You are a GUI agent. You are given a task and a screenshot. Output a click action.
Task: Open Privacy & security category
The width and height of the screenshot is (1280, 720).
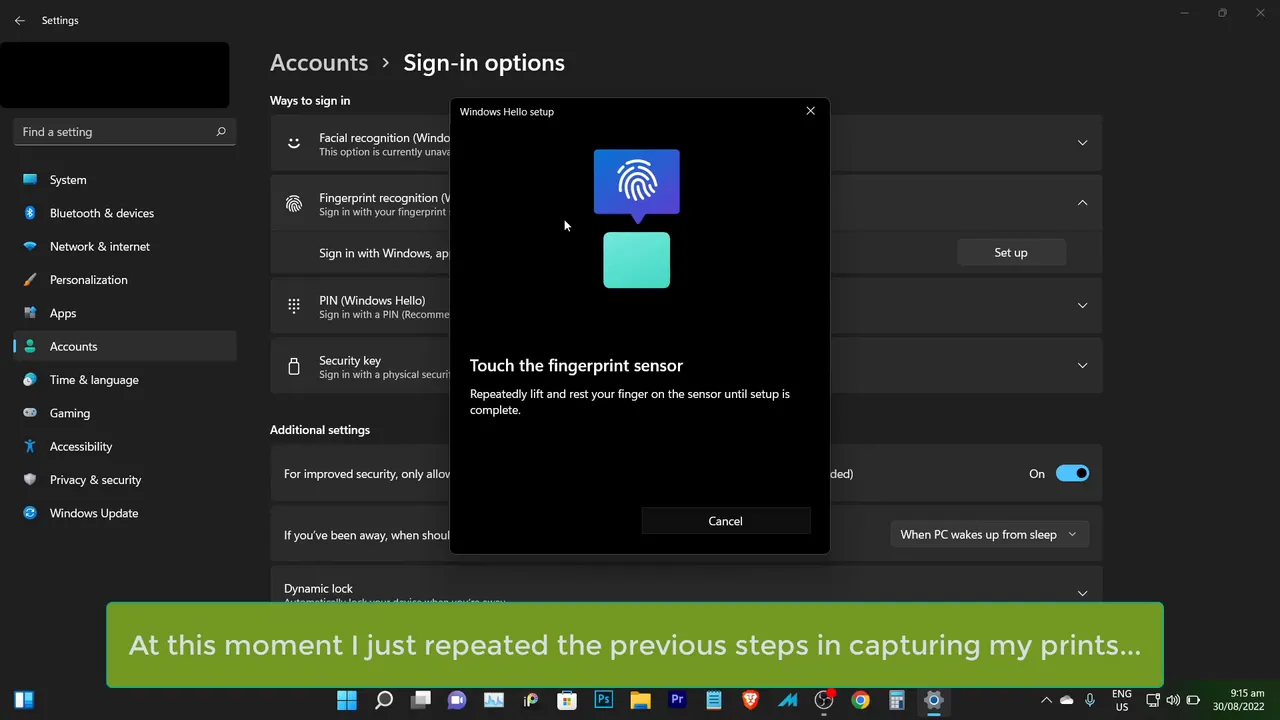(x=125, y=480)
